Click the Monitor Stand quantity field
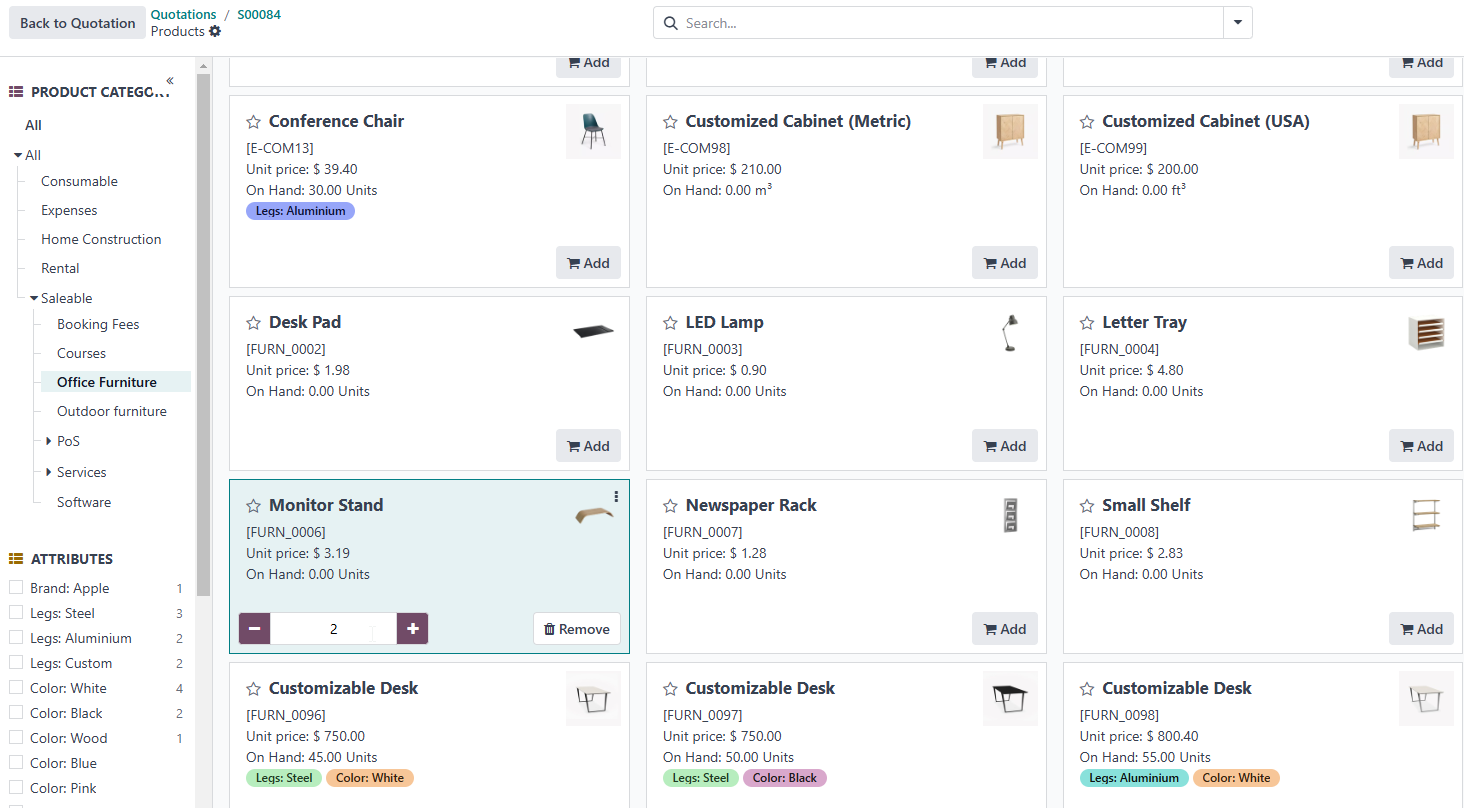Image resolution: width=1464 pixels, height=808 pixels. 333,629
